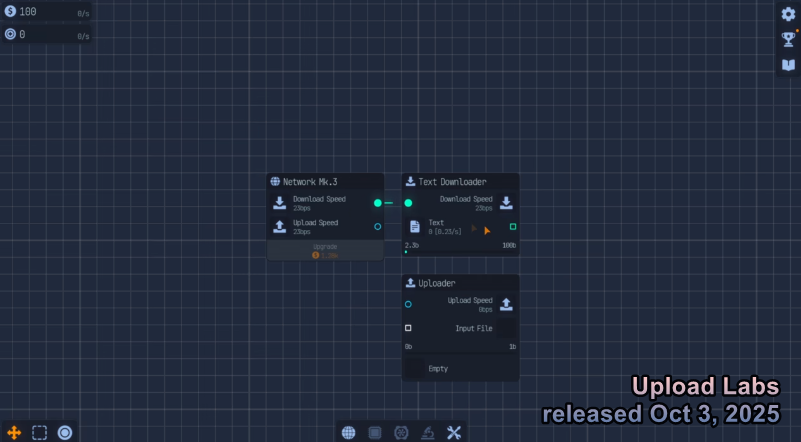Click the Uploader's upload speed icon
801x442 pixels.
click(506, 304)
